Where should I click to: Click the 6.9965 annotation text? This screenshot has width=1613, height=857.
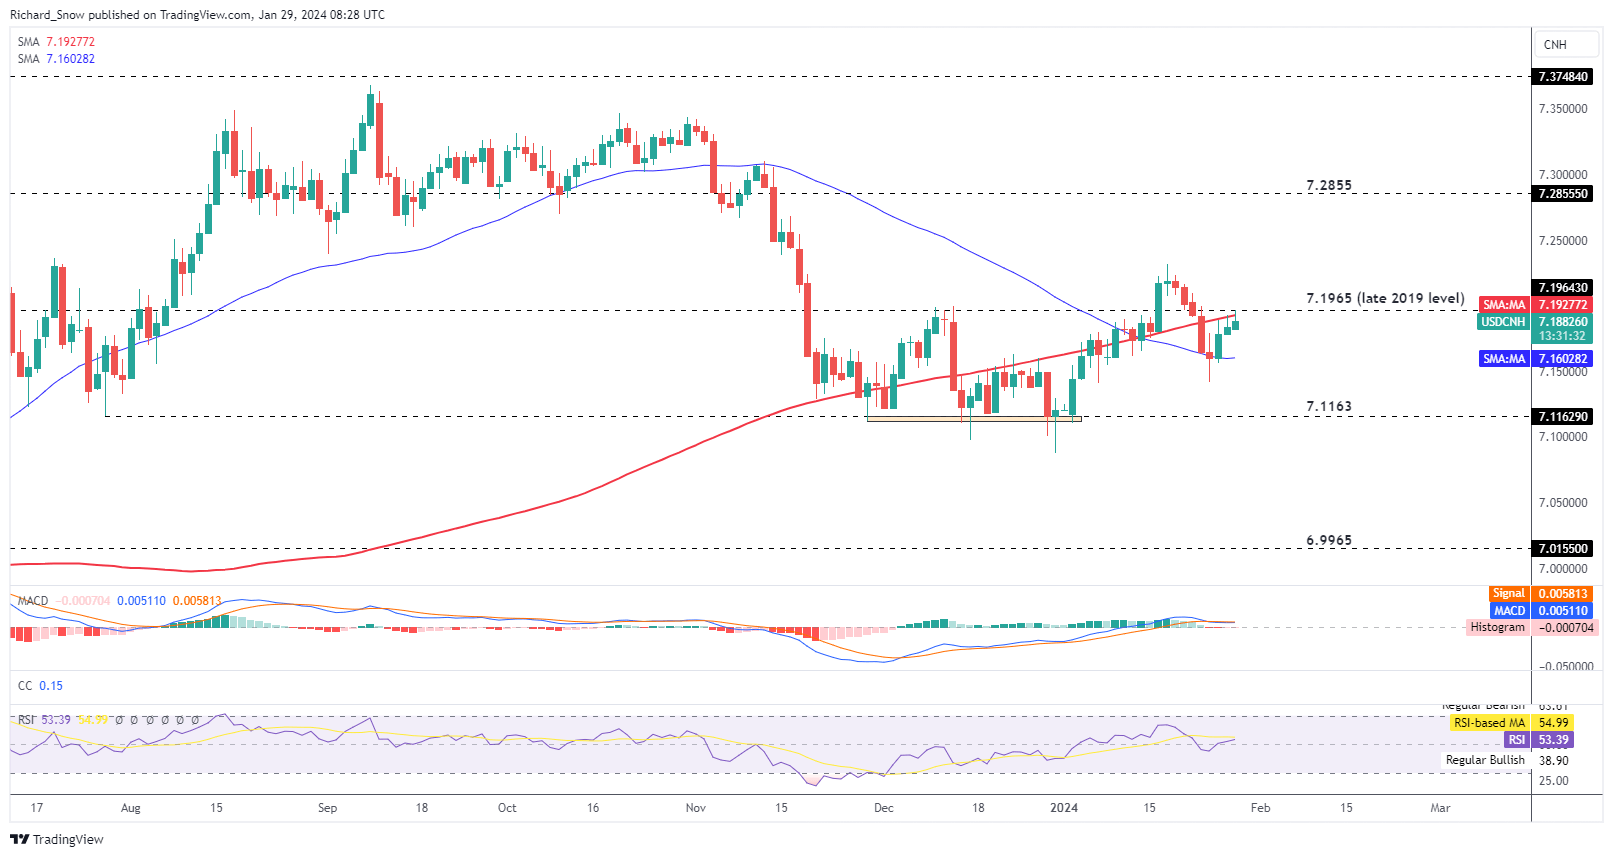pyautogui.click(x=1329, y=540)
